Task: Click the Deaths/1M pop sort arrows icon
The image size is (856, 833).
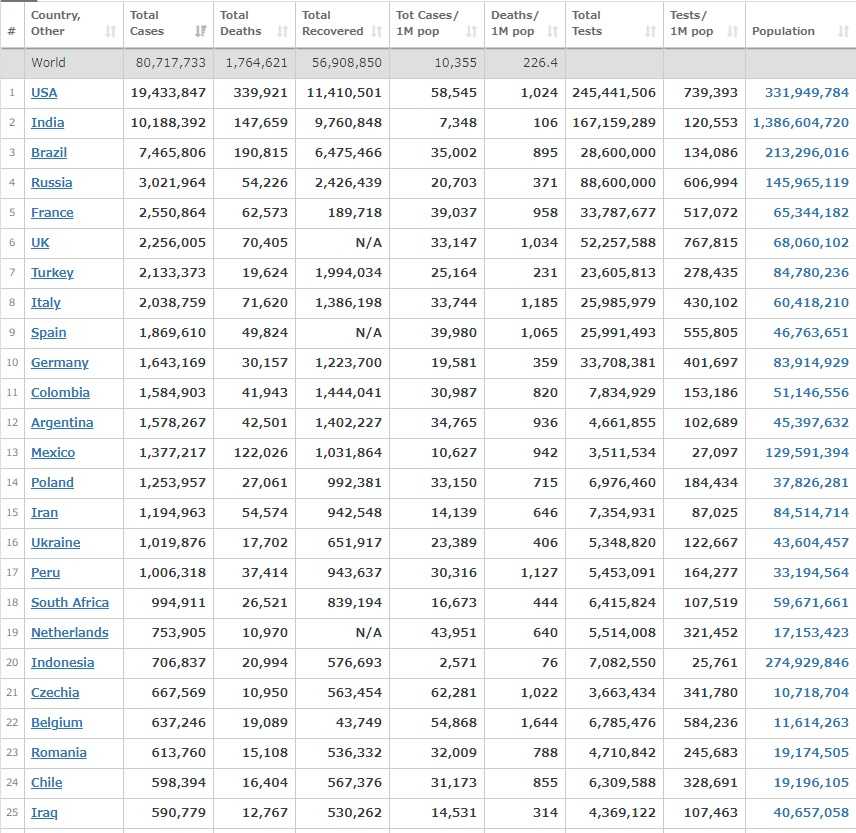Action: pyautogui.click(x=552, y=32)
